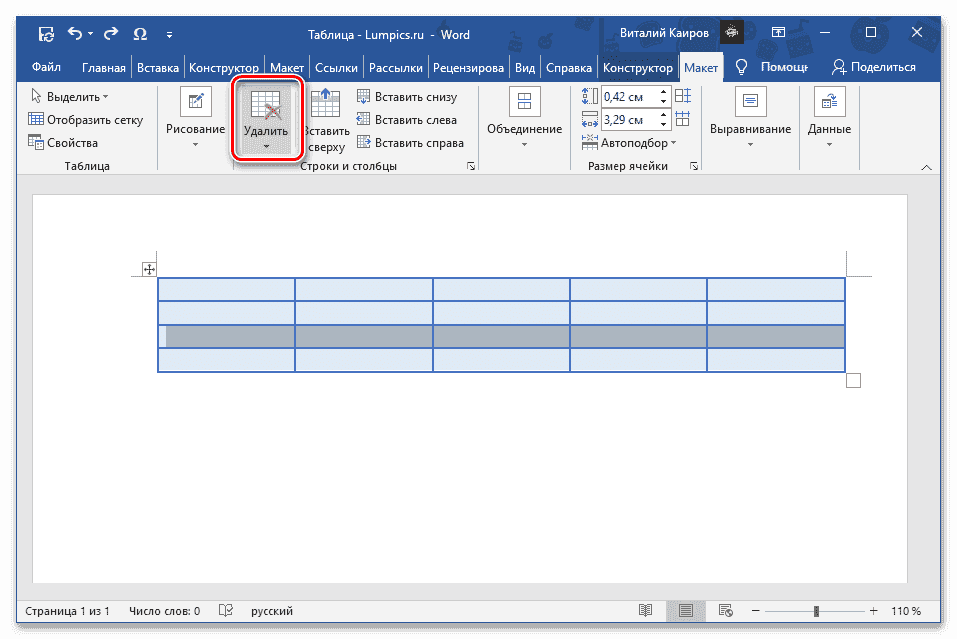
Task: Expand the Выделить dropdown
Action: [x=70, y=97]
